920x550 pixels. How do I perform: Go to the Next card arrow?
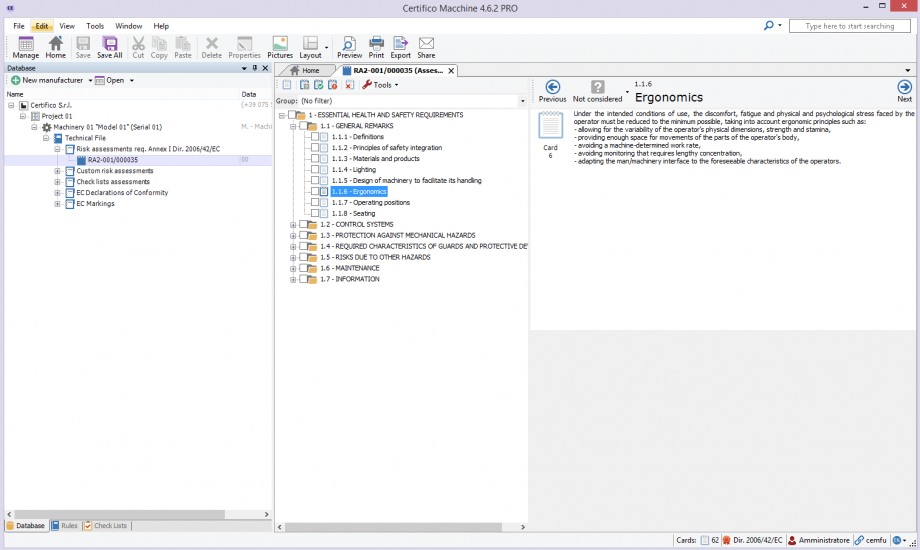tap(904, 88)
